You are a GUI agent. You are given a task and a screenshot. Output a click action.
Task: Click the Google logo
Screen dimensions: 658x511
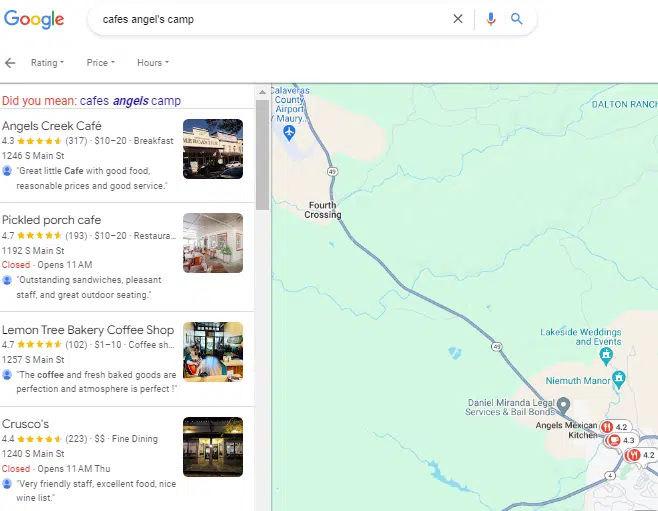pos(34,19)
